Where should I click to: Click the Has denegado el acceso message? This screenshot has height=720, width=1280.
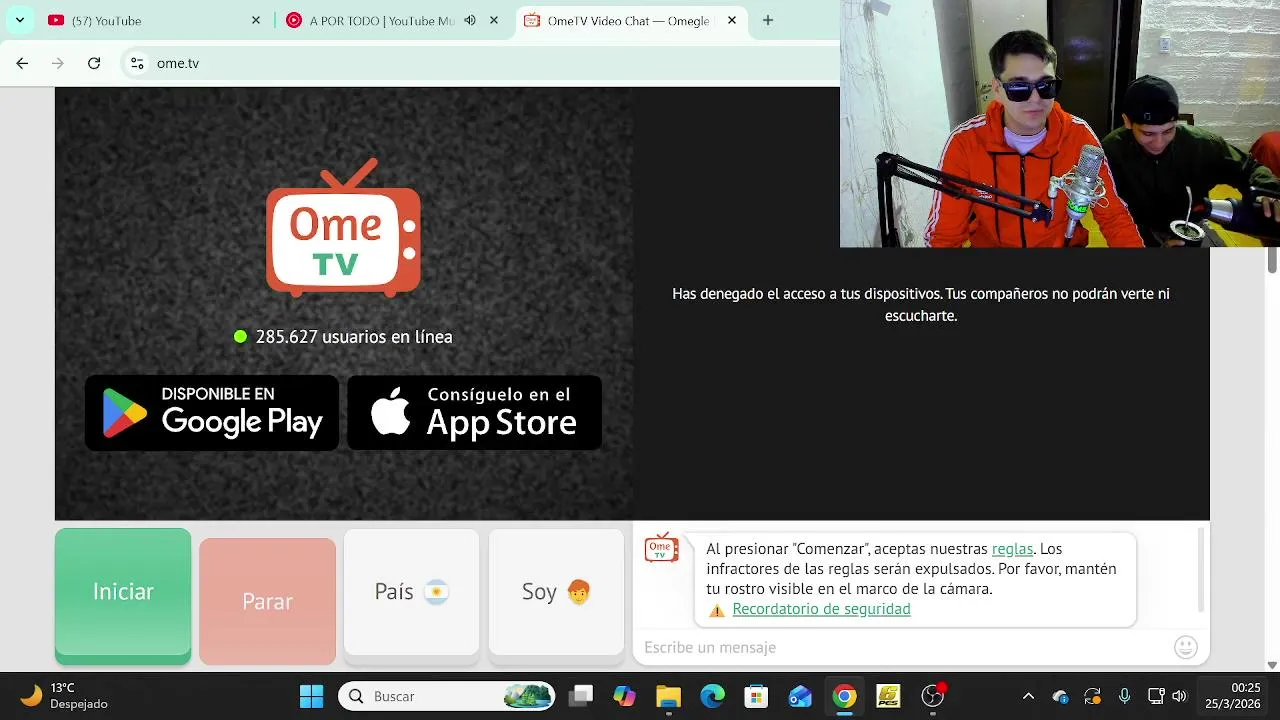click(921, 304)
